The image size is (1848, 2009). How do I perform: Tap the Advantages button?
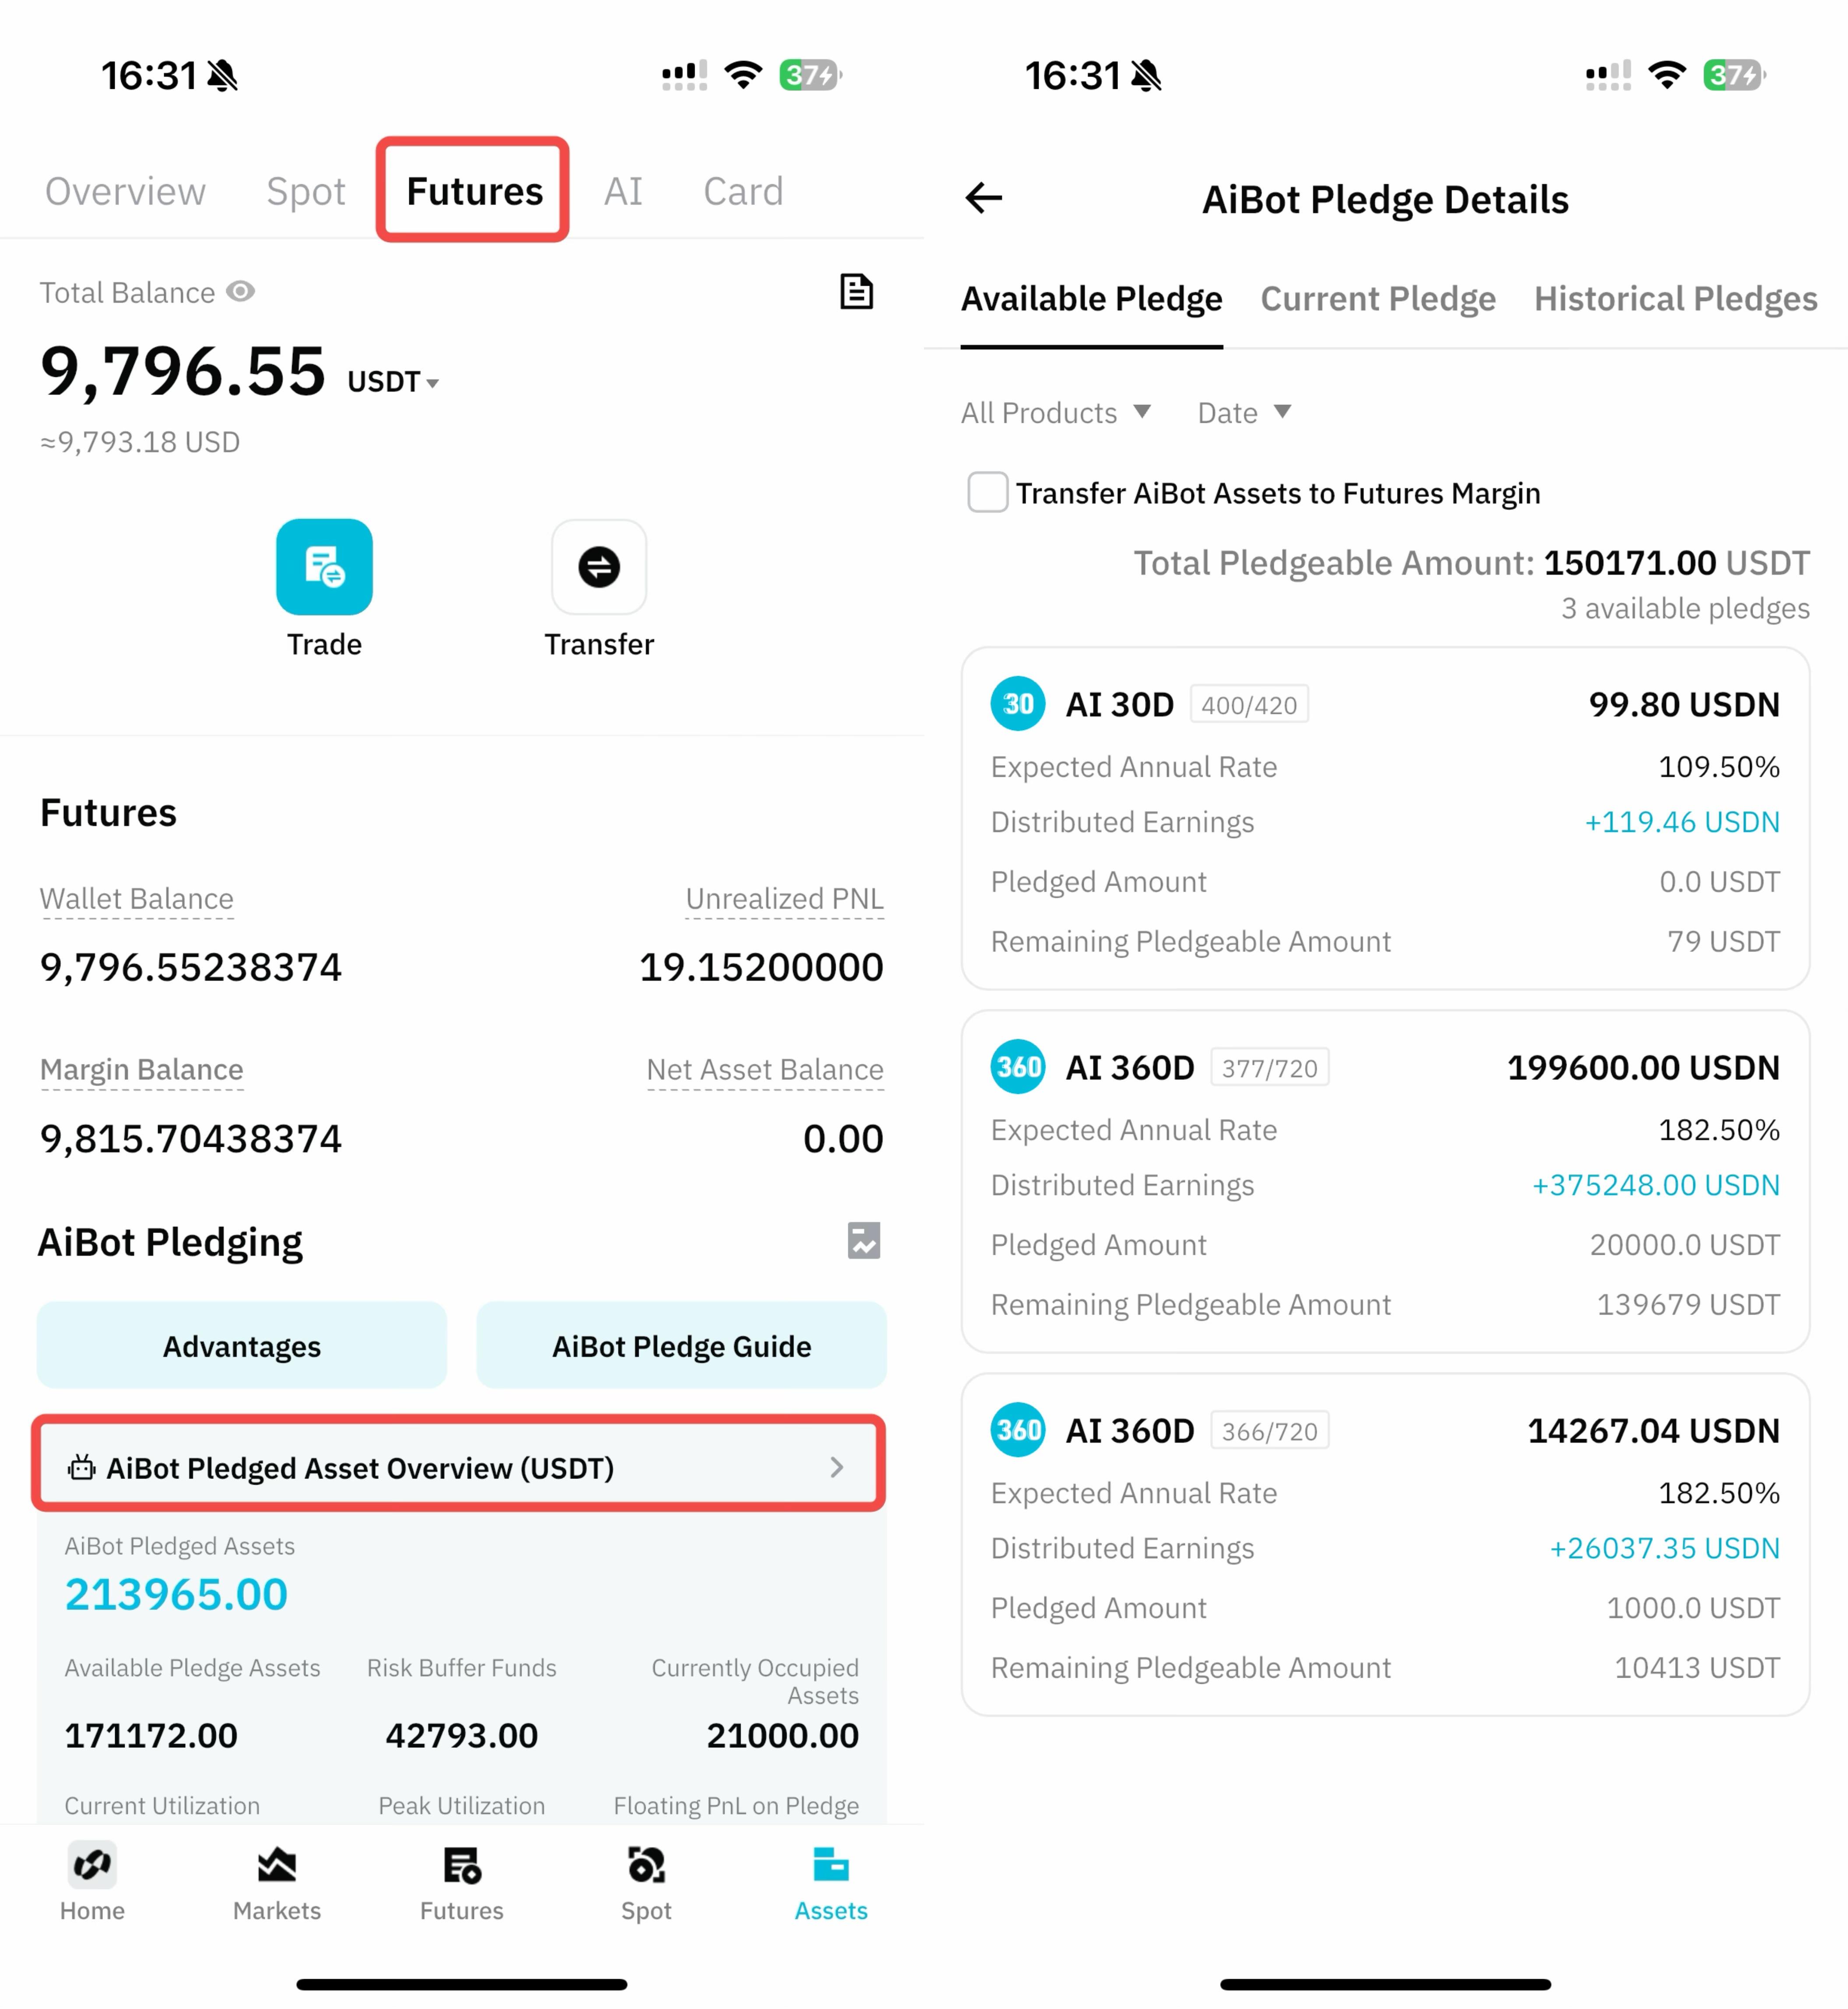coord(242,1346)
